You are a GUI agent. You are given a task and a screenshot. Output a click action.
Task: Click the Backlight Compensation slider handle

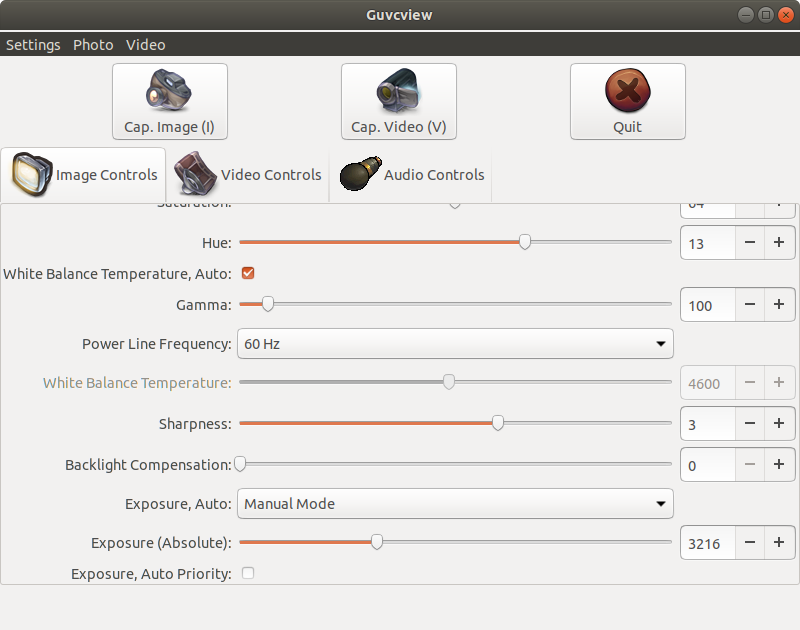[240, 464]
